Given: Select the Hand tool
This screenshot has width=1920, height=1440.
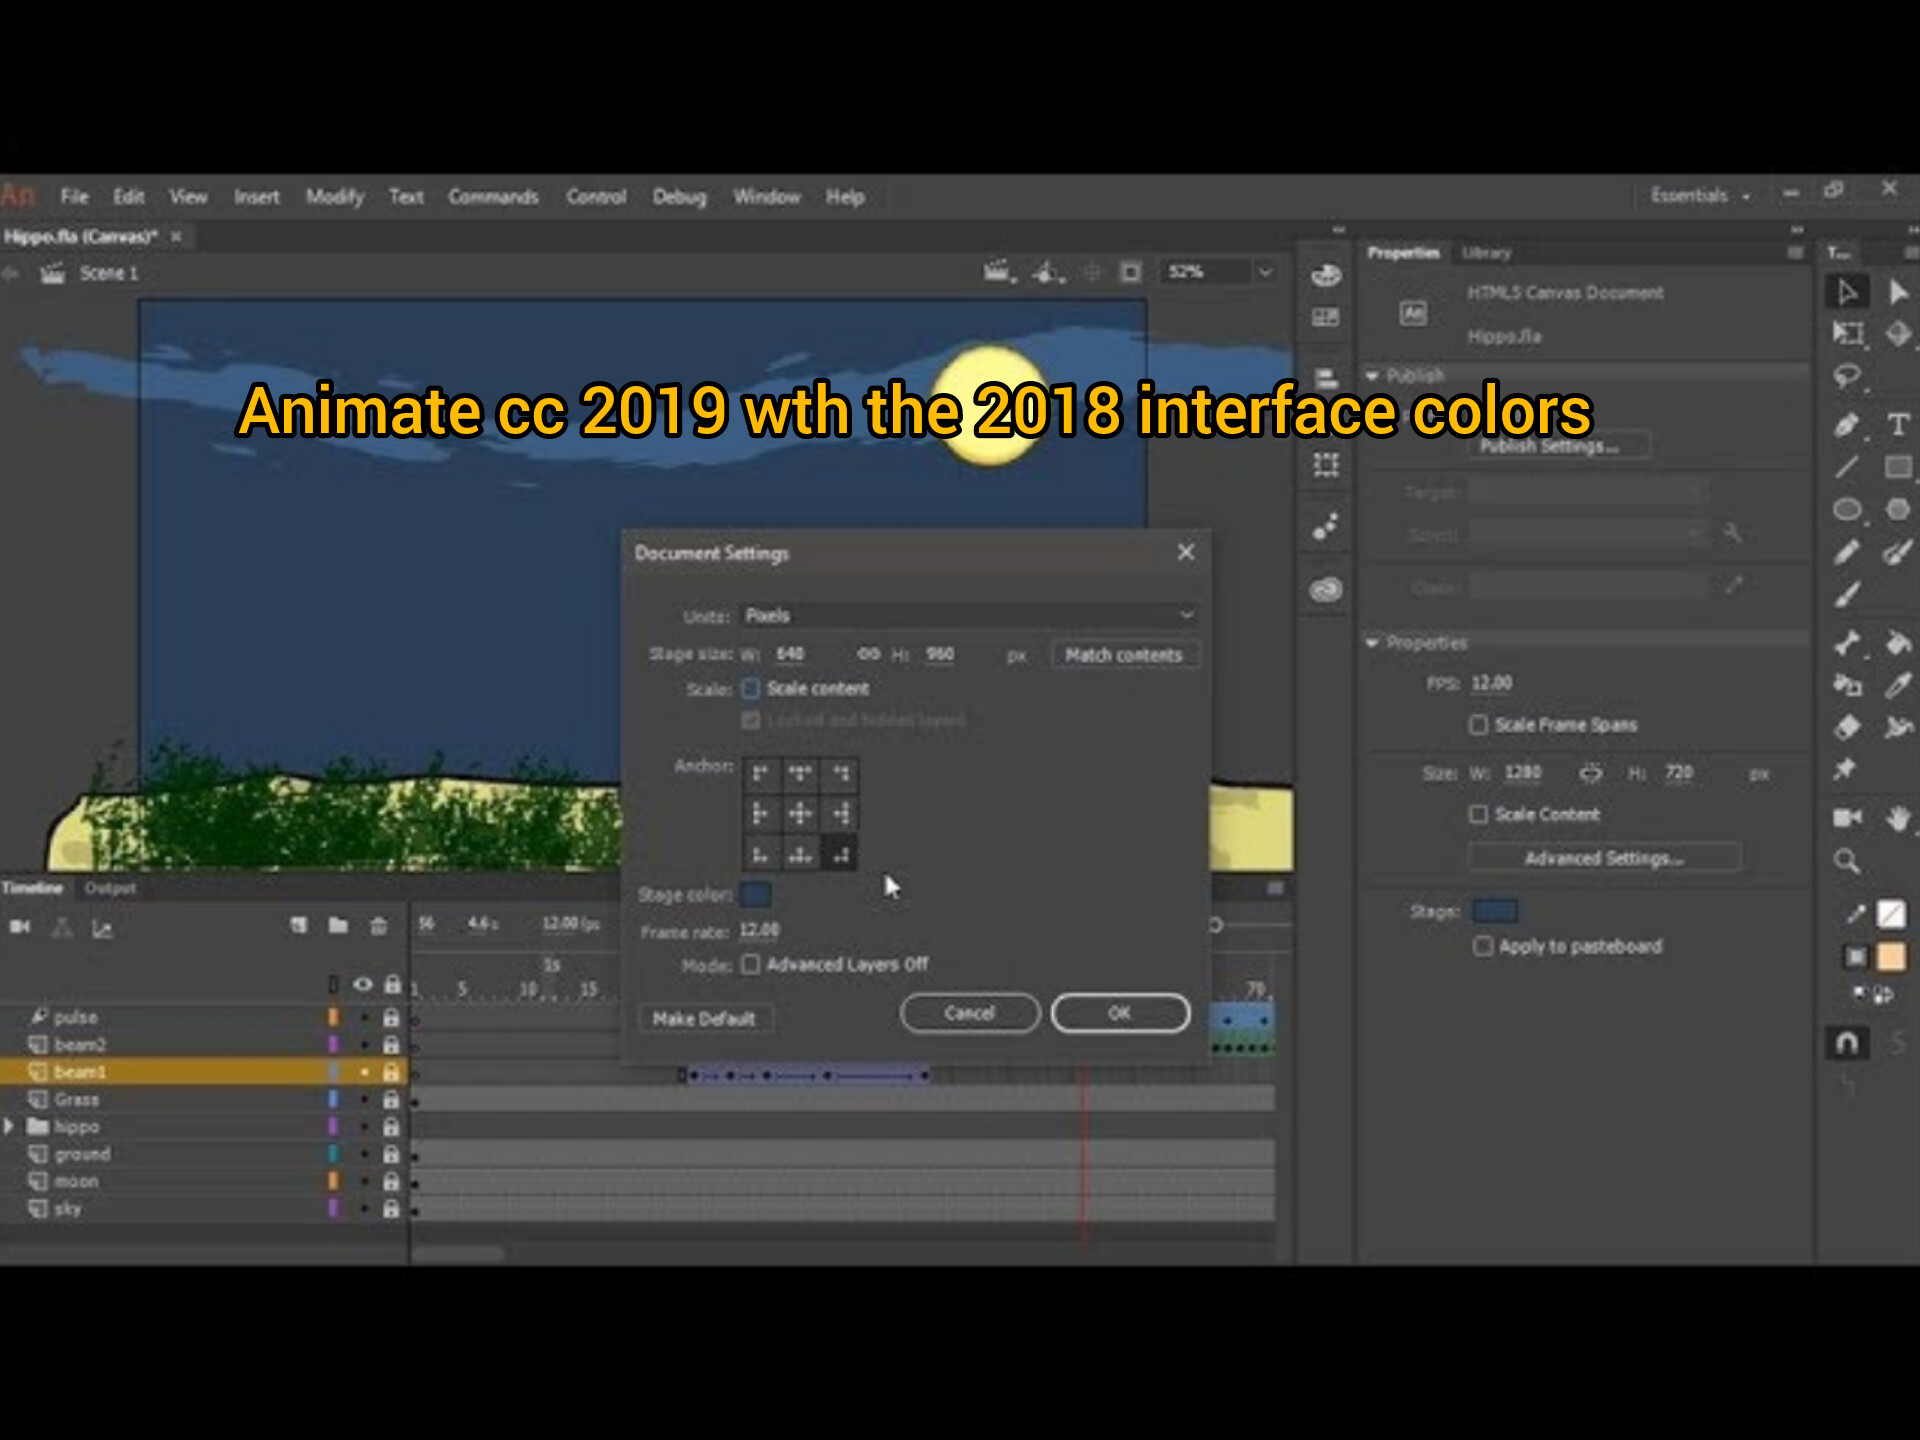Looking at the screenshot, I should point(1900,817).
